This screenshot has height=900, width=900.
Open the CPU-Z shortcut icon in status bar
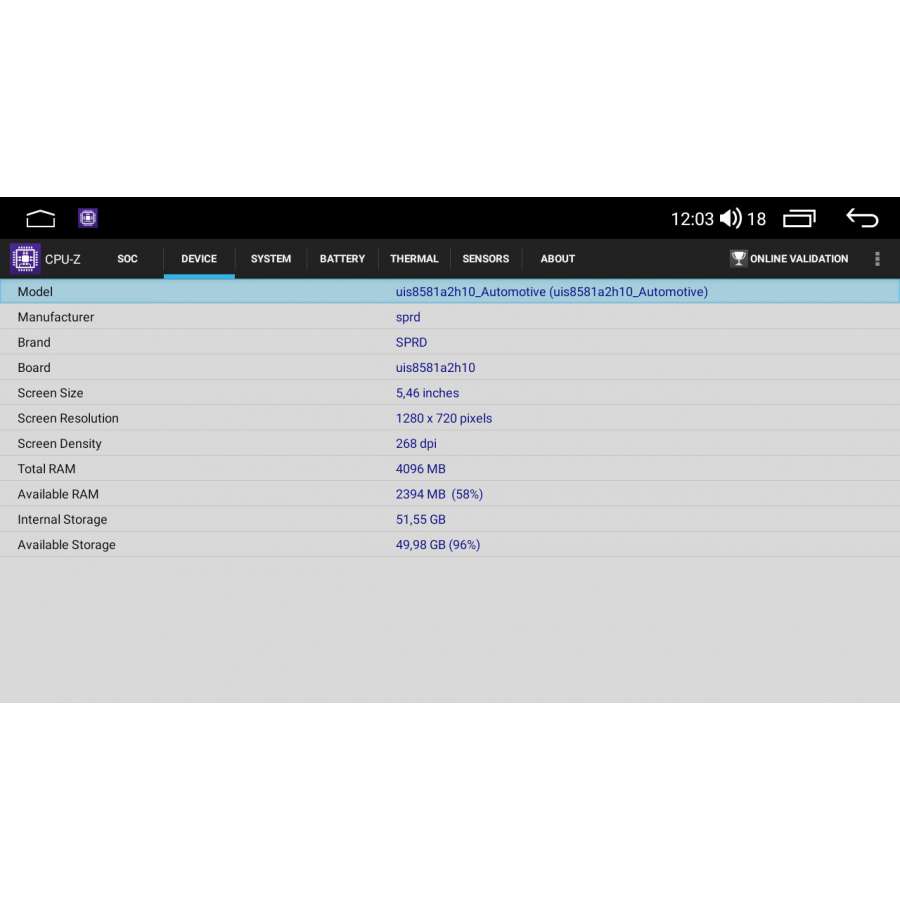[x=88, y=218]
